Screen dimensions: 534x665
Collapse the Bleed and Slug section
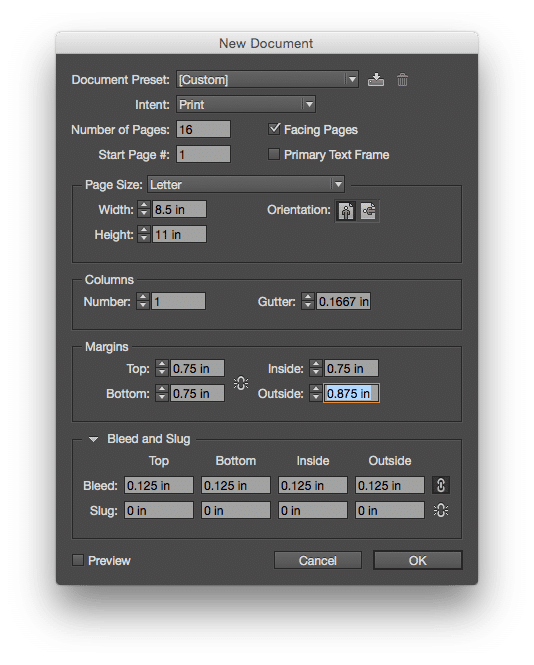pos(93,439)
